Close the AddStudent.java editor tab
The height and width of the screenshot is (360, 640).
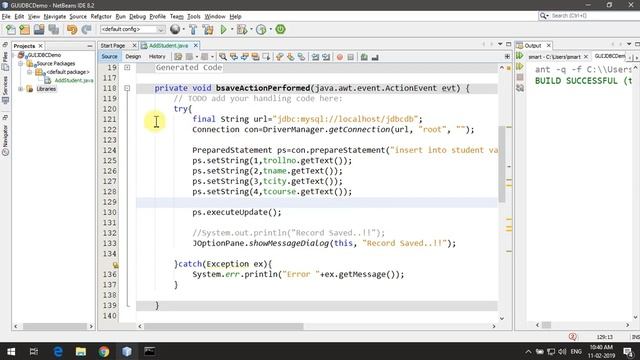tap(196, 45)
